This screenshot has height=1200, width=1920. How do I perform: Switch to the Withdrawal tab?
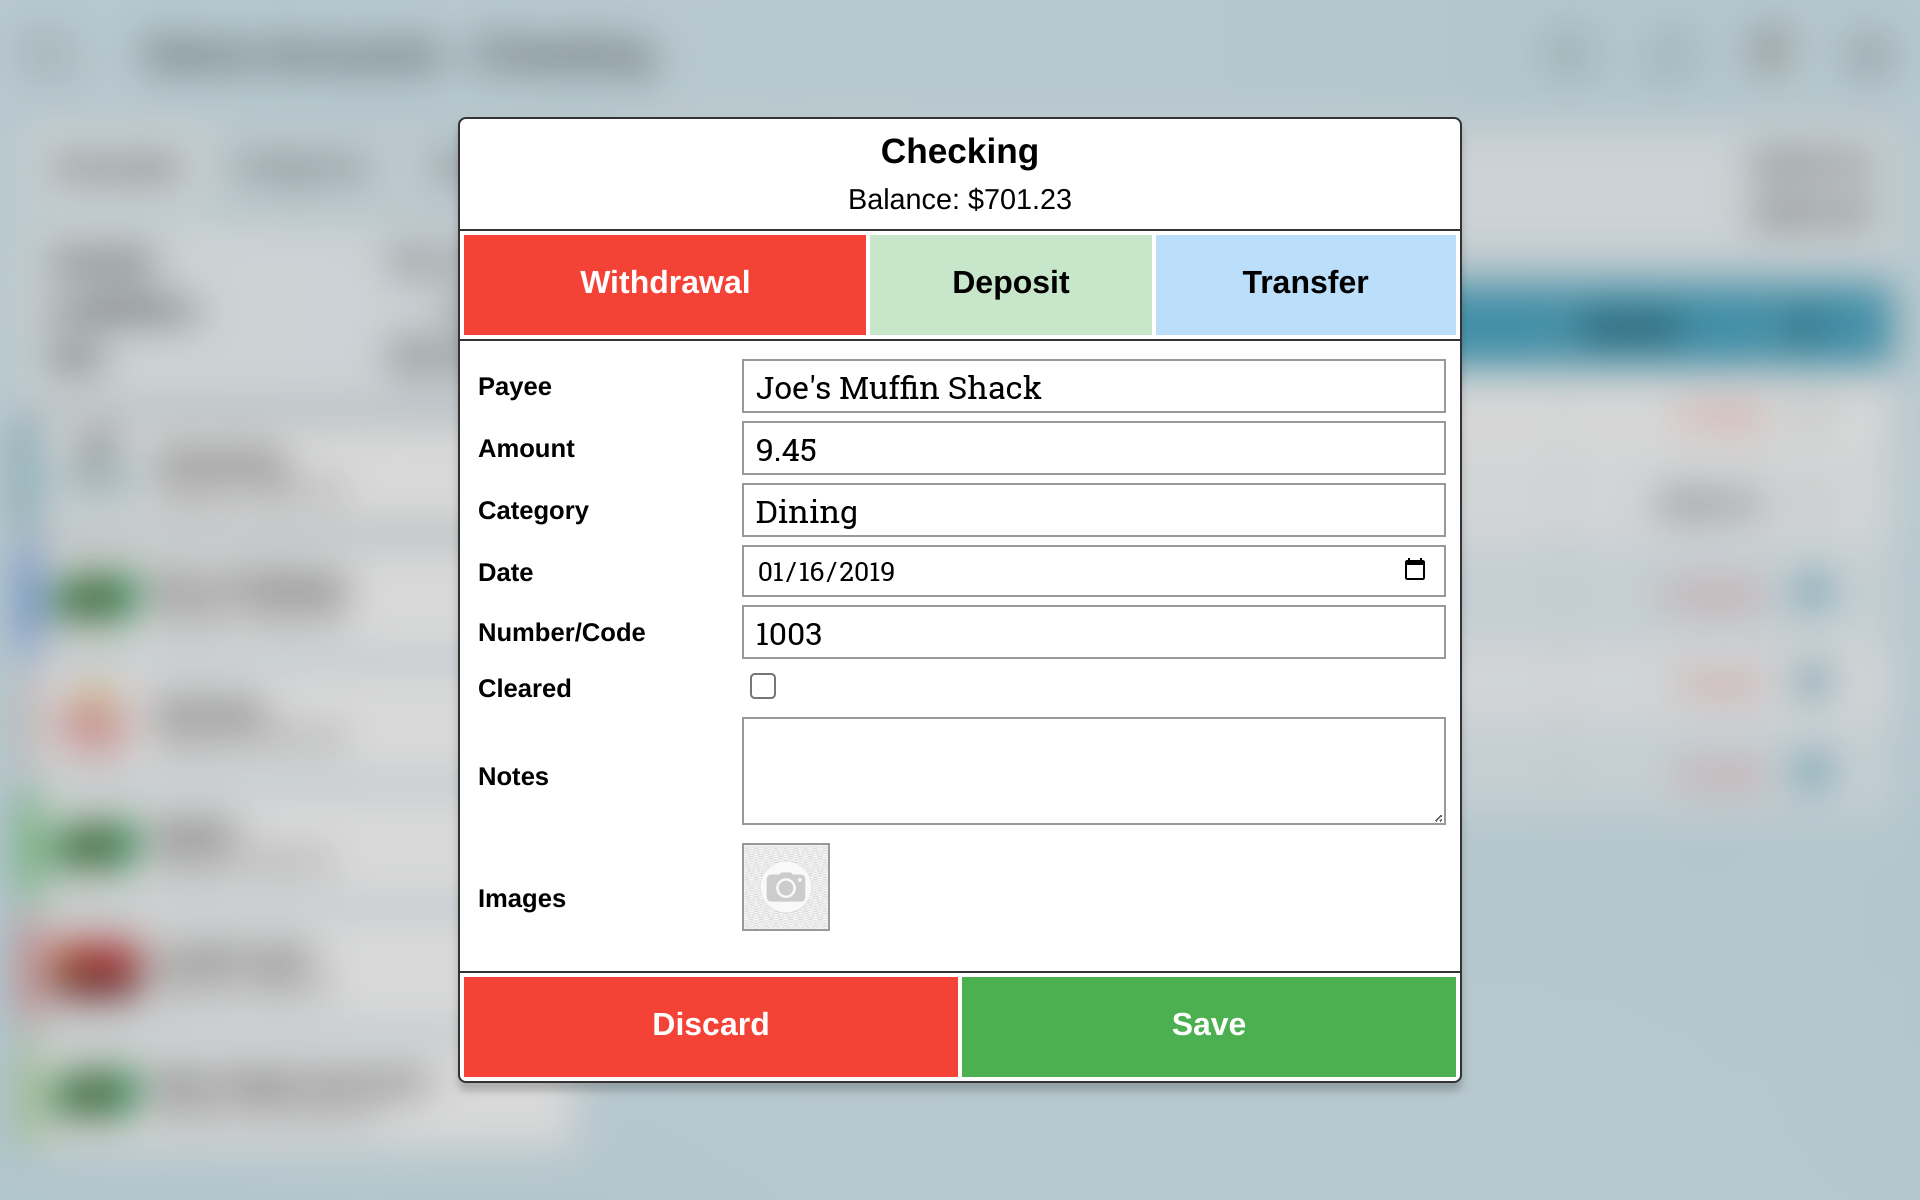(665, 284)
